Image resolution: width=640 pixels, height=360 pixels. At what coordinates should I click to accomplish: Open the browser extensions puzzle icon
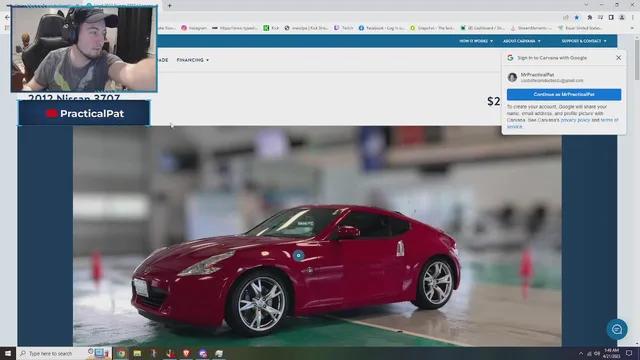click(x=589, y=18)
